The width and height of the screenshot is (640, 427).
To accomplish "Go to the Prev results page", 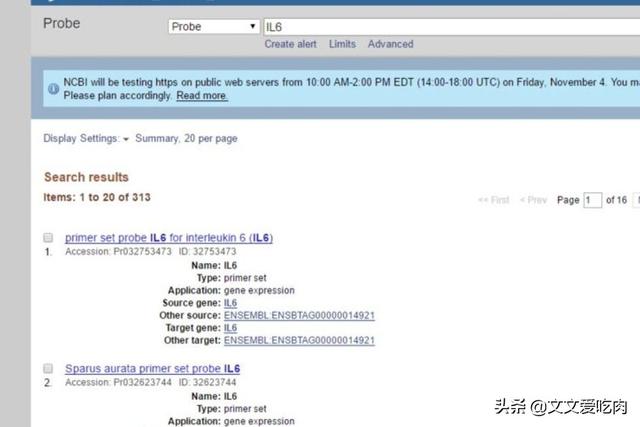I will click(x=533, y=200).
